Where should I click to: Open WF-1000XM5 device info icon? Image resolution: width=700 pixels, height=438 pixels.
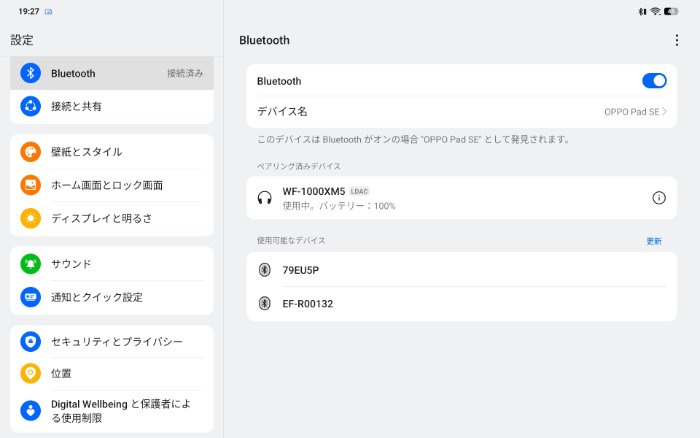pos(658,198)
